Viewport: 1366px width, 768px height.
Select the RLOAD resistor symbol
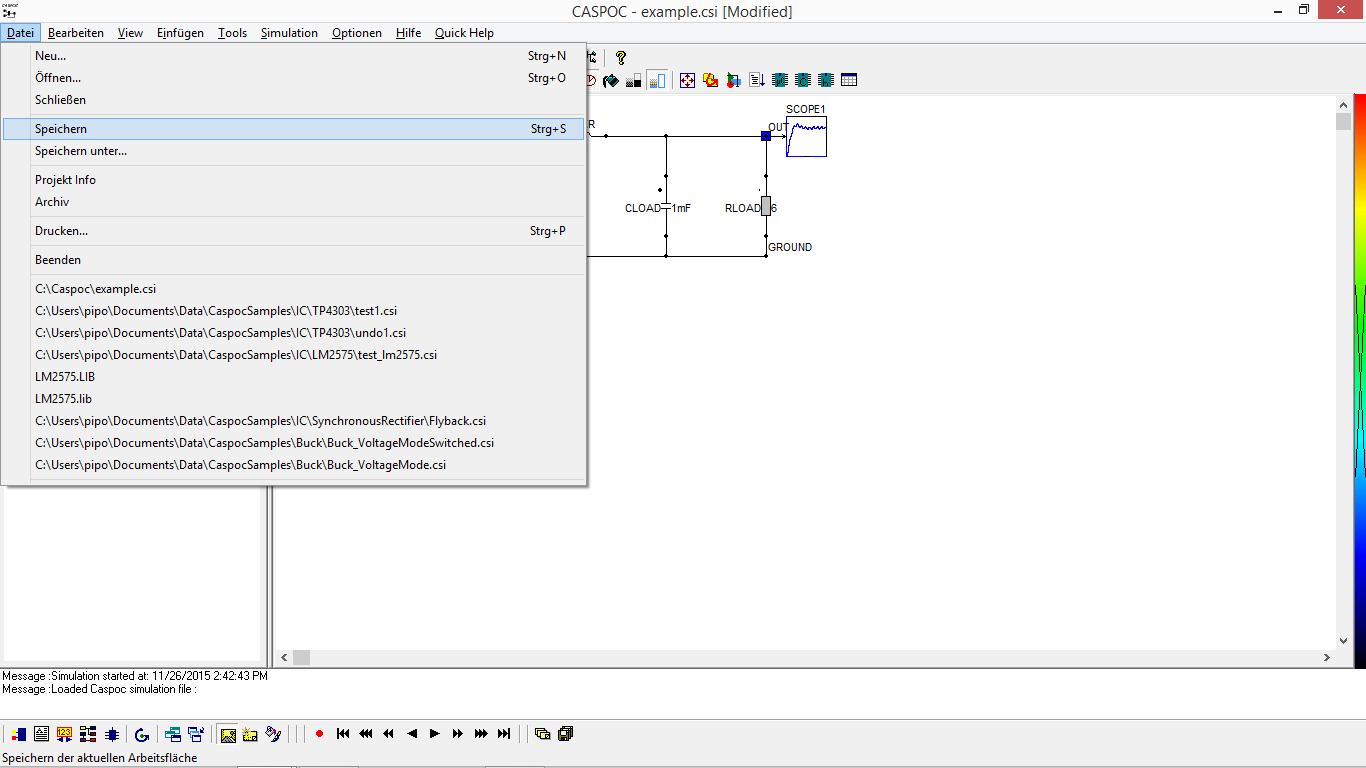766,206
